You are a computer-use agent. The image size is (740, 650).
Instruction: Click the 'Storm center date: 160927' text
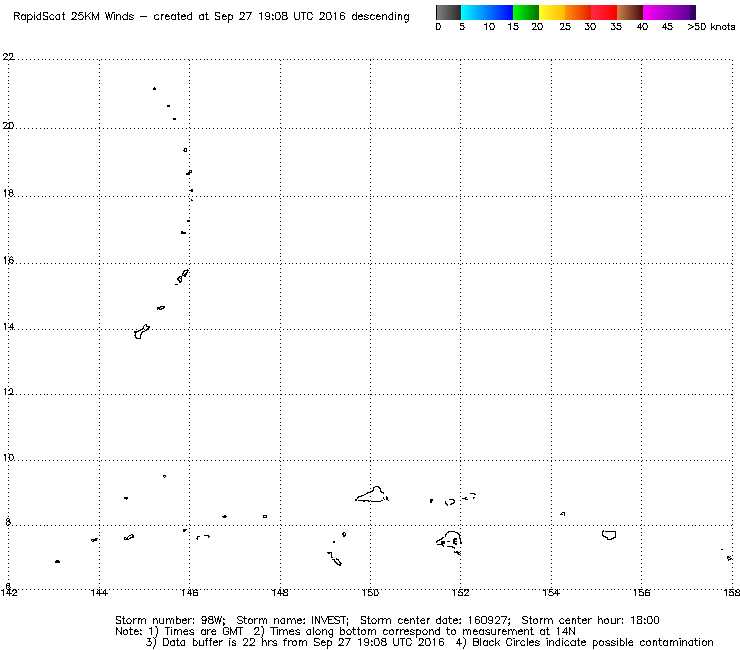435,620
